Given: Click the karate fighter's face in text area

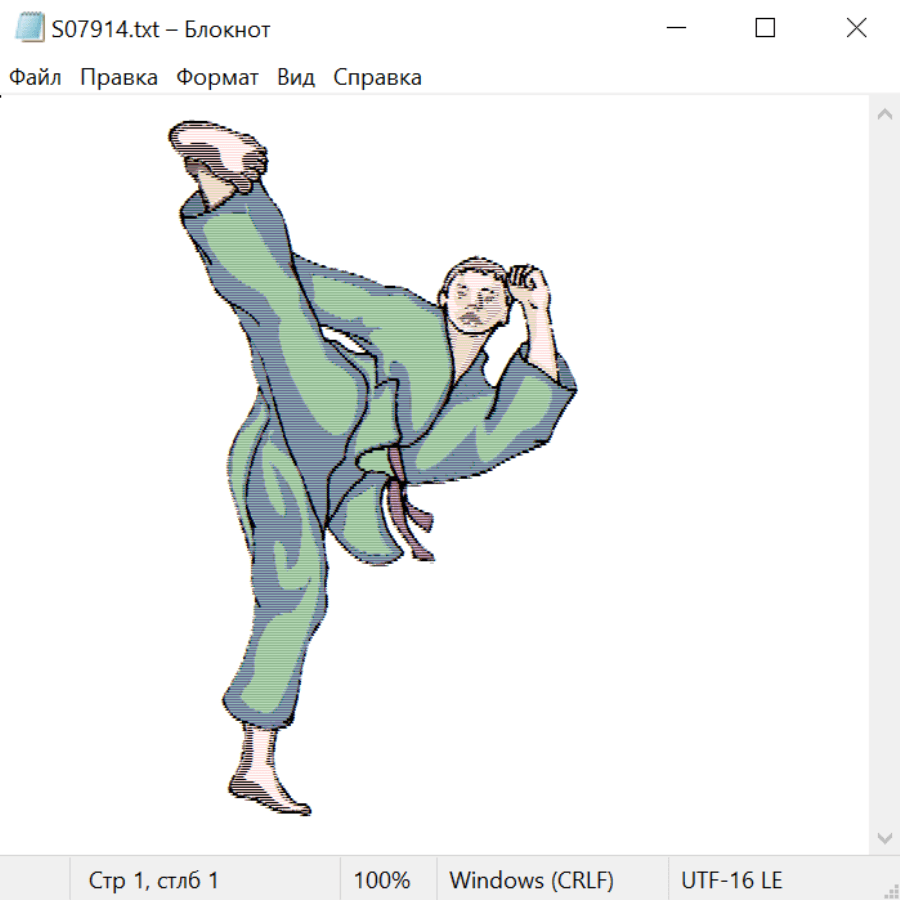Looking at the screenshot, I should coord(474,302).
